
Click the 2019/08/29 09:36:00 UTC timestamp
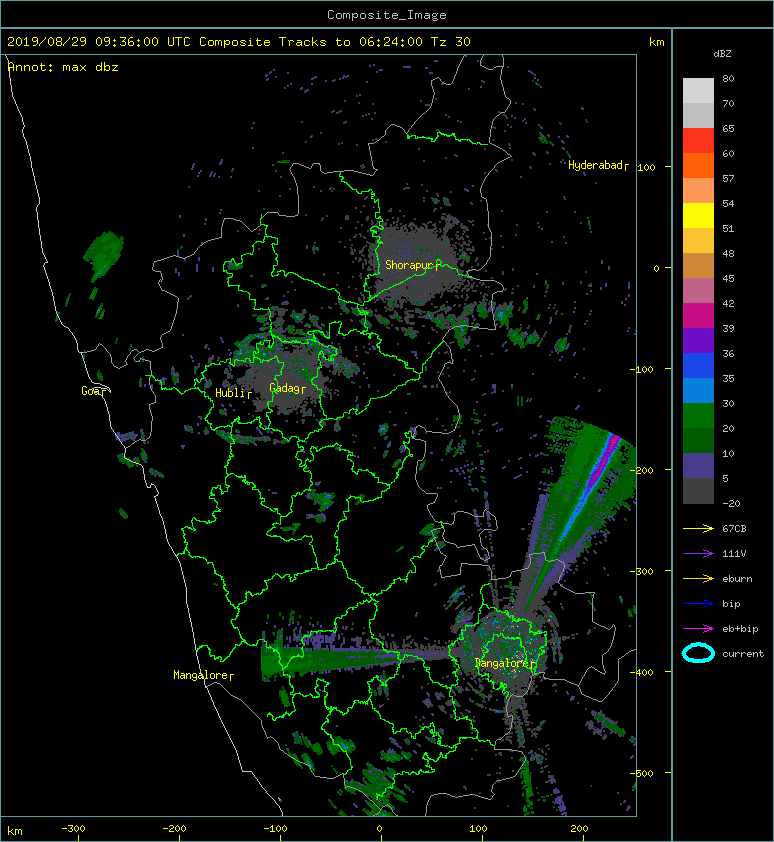99,42
